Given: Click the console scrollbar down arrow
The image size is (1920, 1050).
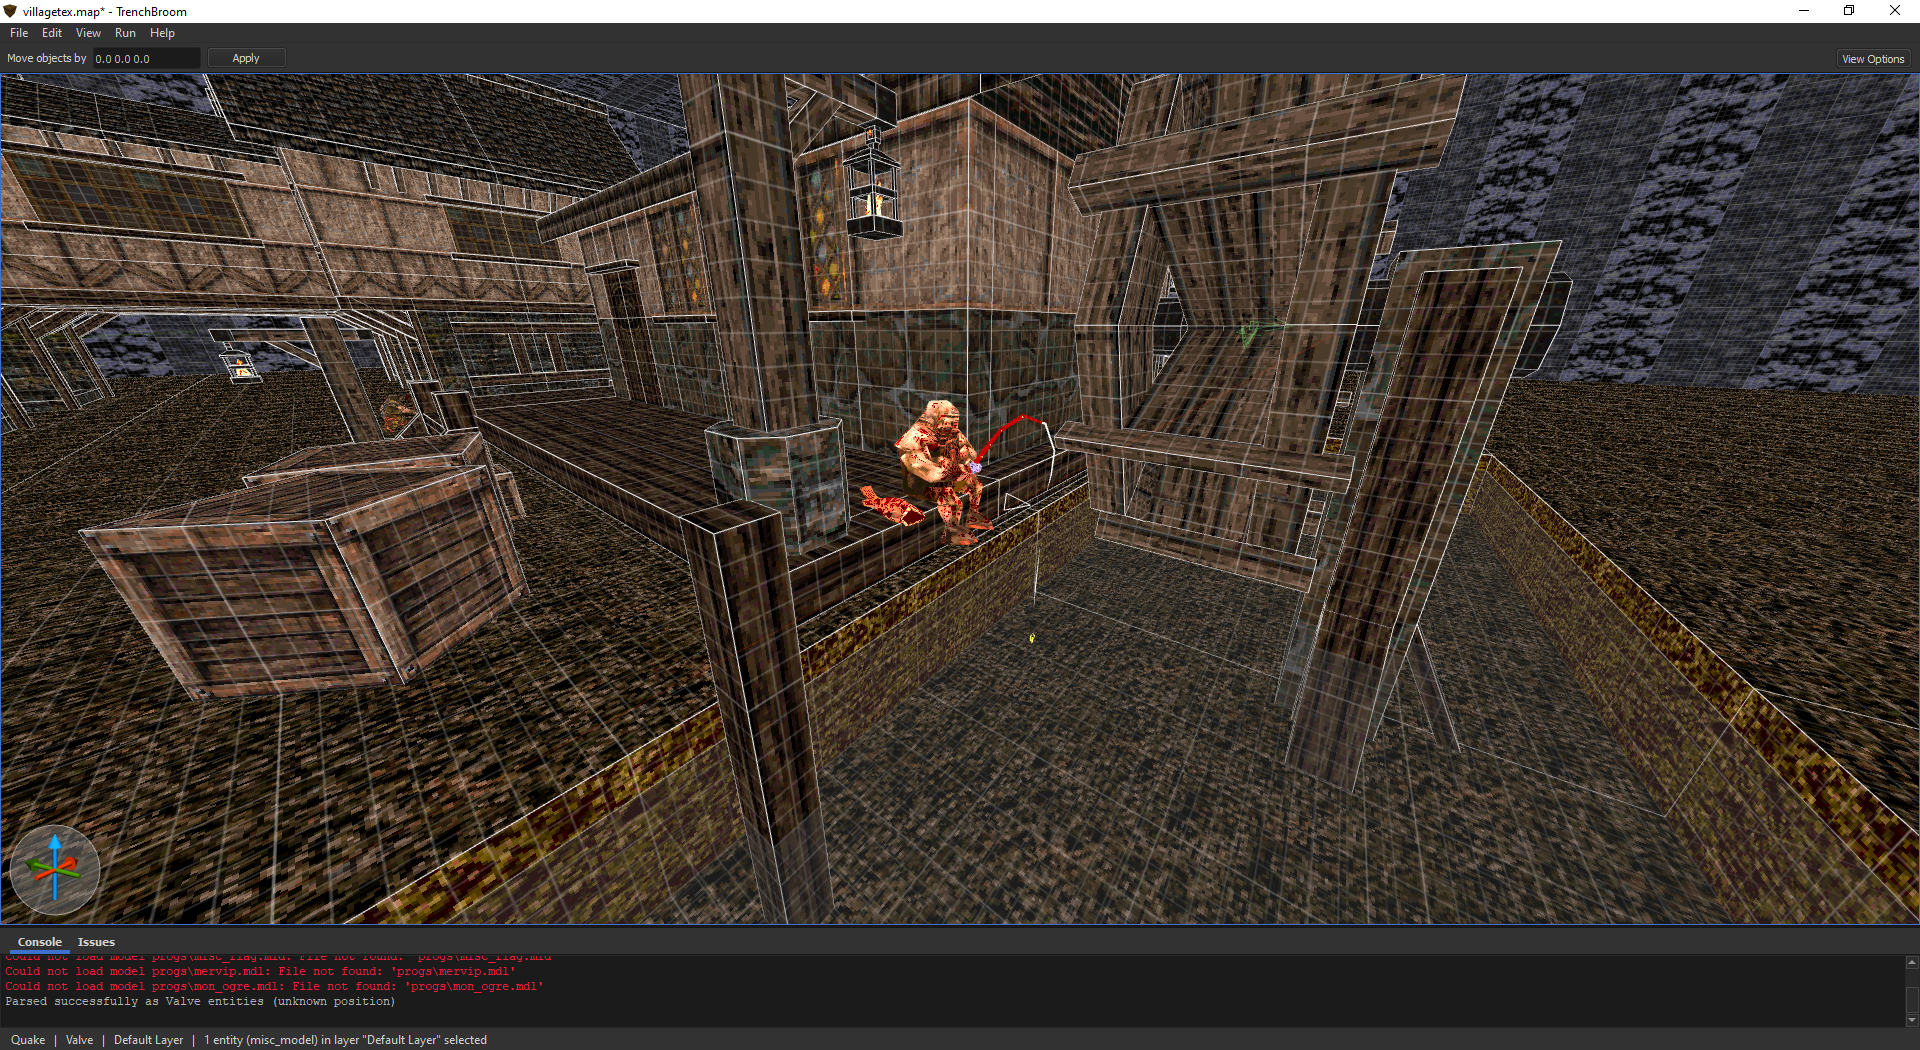Looking at the screenshot, I should 1912,1020.
